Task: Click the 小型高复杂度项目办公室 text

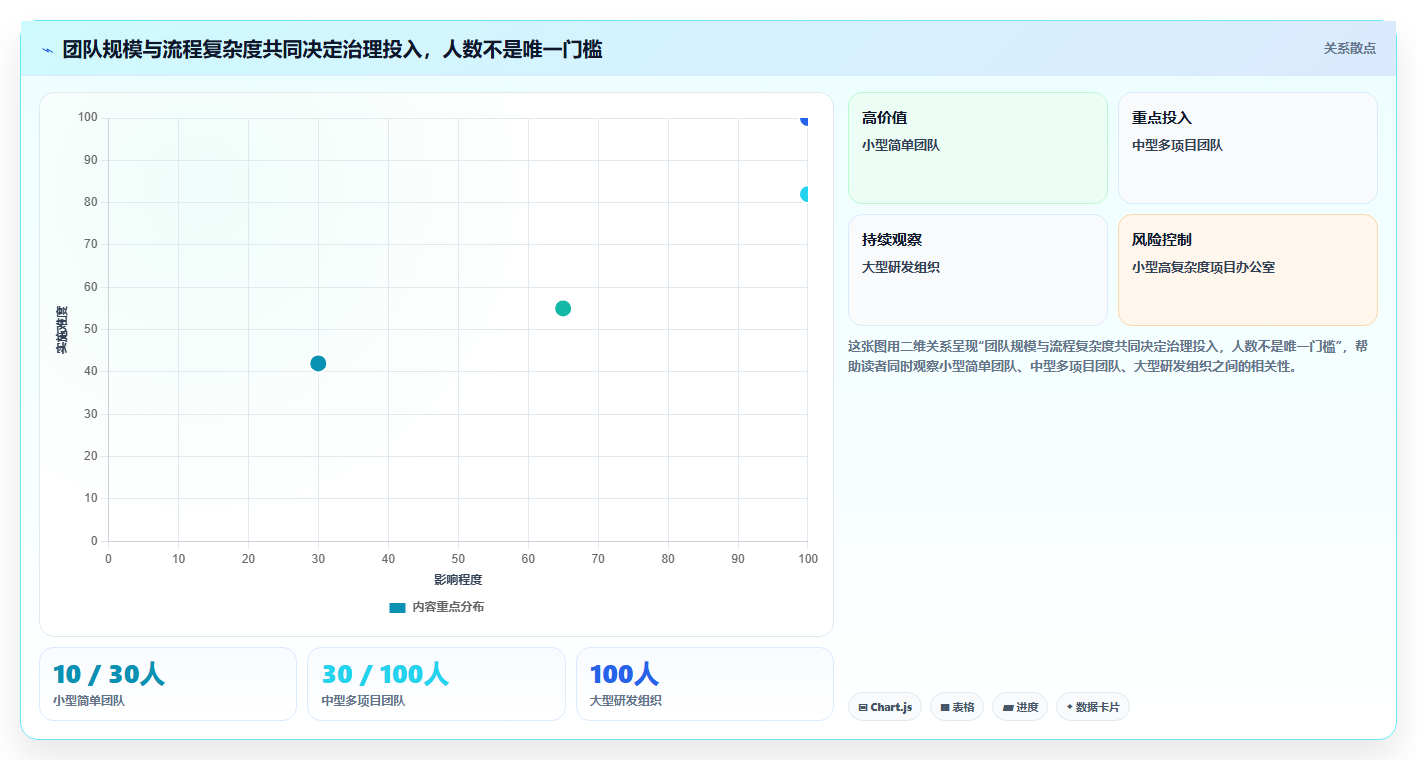Action: click(1203, 267)
